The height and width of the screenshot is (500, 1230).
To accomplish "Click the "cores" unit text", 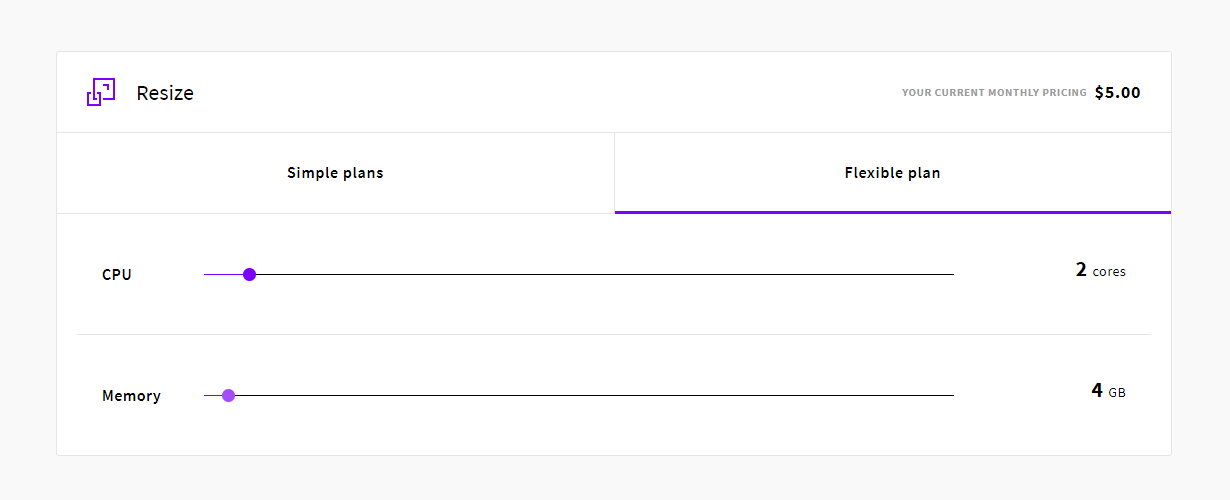I will (x=1109, y=272).
